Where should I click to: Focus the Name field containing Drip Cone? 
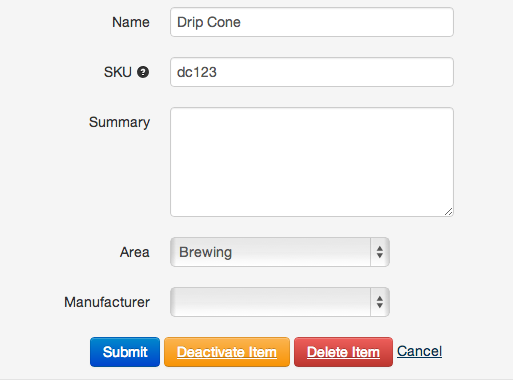(x=312, y=22)
